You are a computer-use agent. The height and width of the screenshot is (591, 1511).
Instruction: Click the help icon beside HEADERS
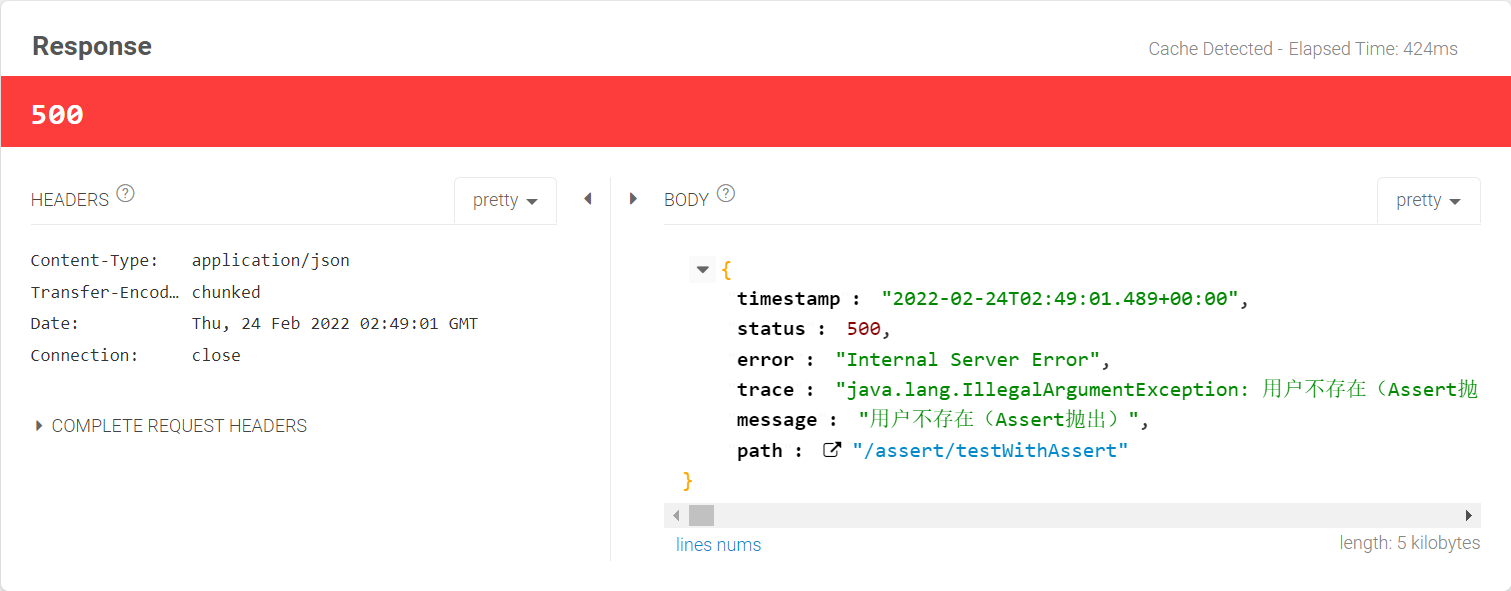[x=125, y=194]
